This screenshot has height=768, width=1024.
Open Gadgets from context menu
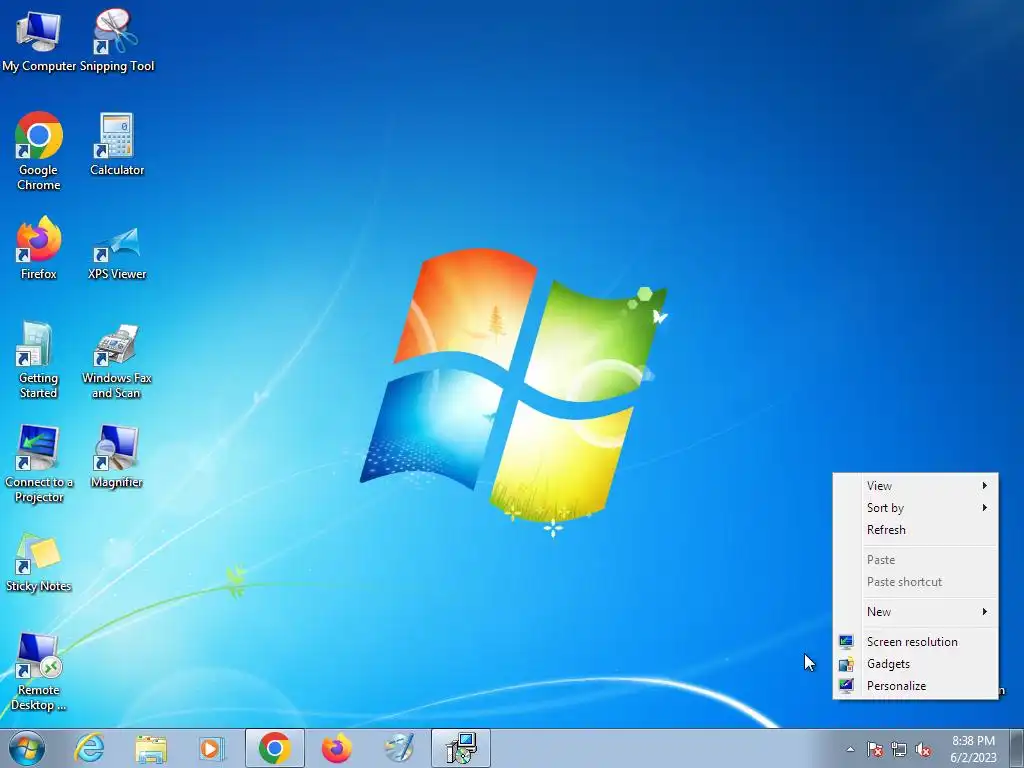tap(916, 664)
